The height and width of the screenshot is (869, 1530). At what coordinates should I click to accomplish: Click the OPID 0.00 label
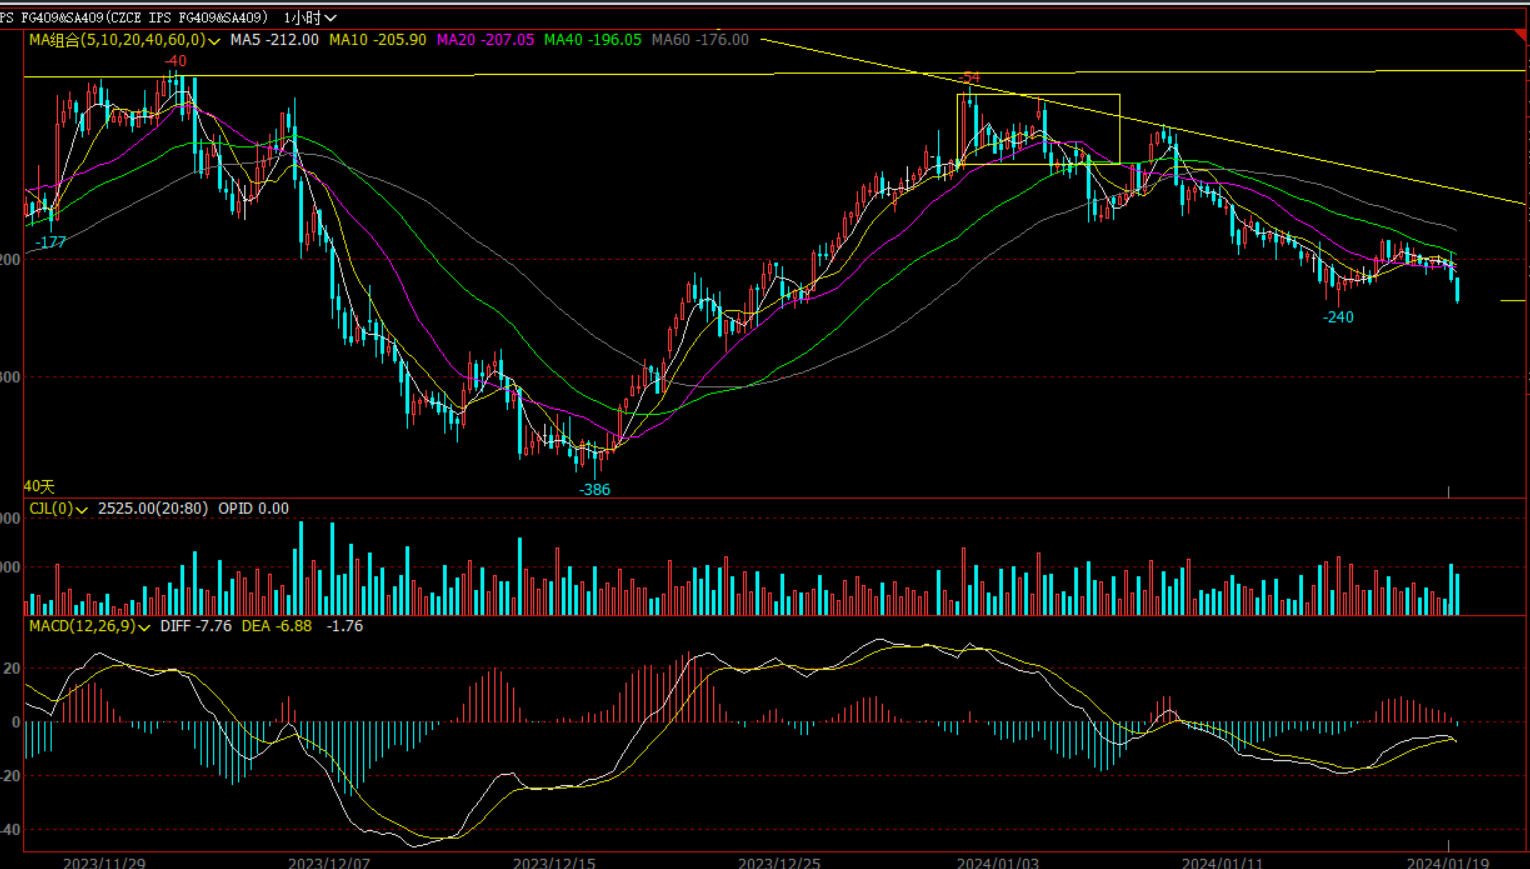pyautogui.click(x=253, y=508)
